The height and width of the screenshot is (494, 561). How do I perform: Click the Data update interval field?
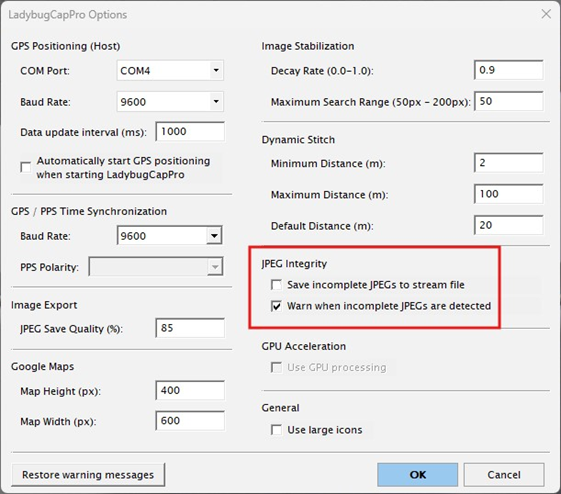tap(190, 132)
